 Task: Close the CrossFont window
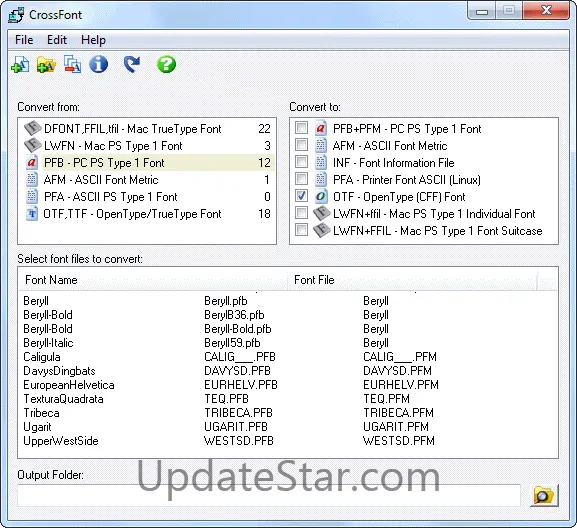click(x=546, y=11)
